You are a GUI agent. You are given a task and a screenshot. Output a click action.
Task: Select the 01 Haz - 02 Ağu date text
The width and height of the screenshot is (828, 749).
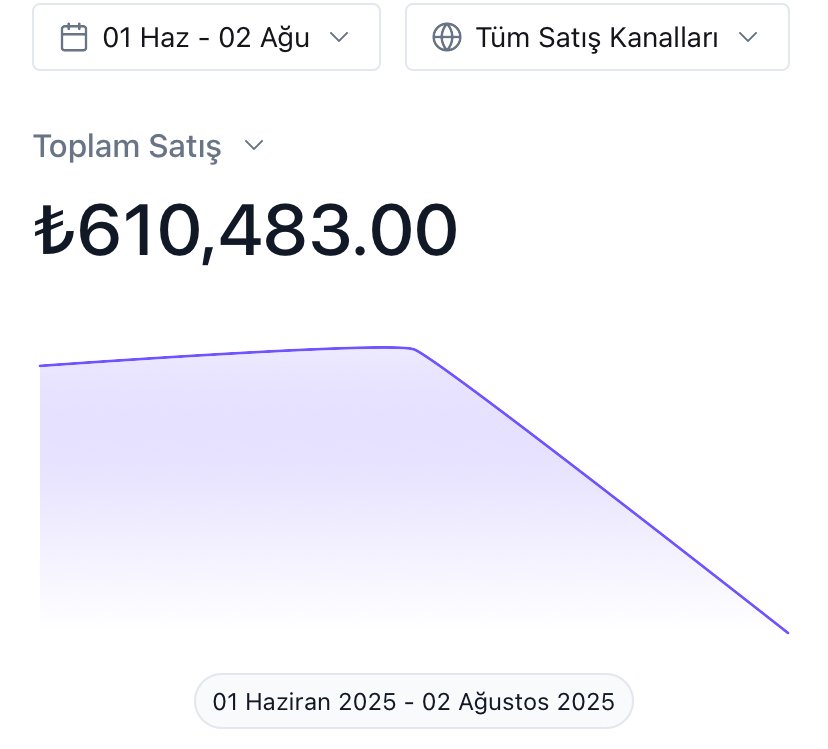coord(205,37)
